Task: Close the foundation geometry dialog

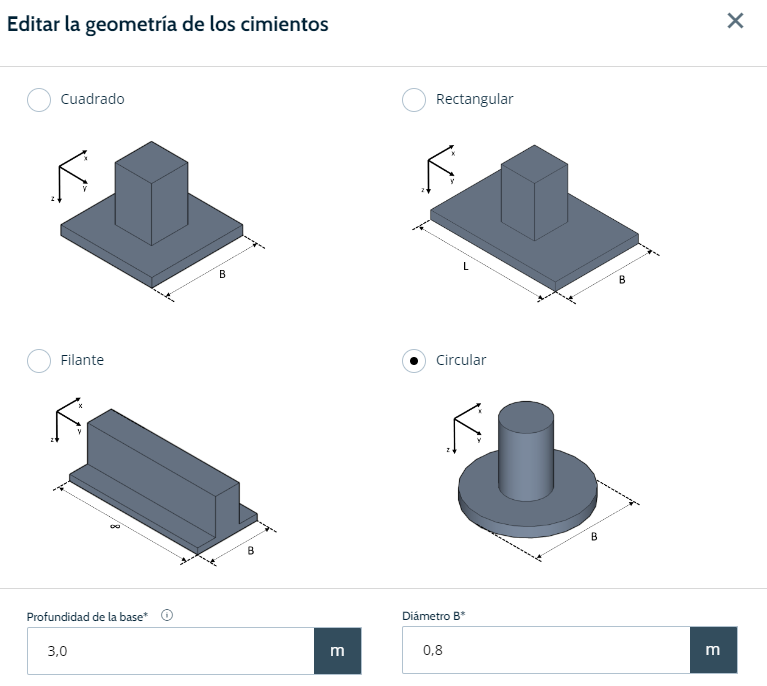Action: click(x=735, y=21)
